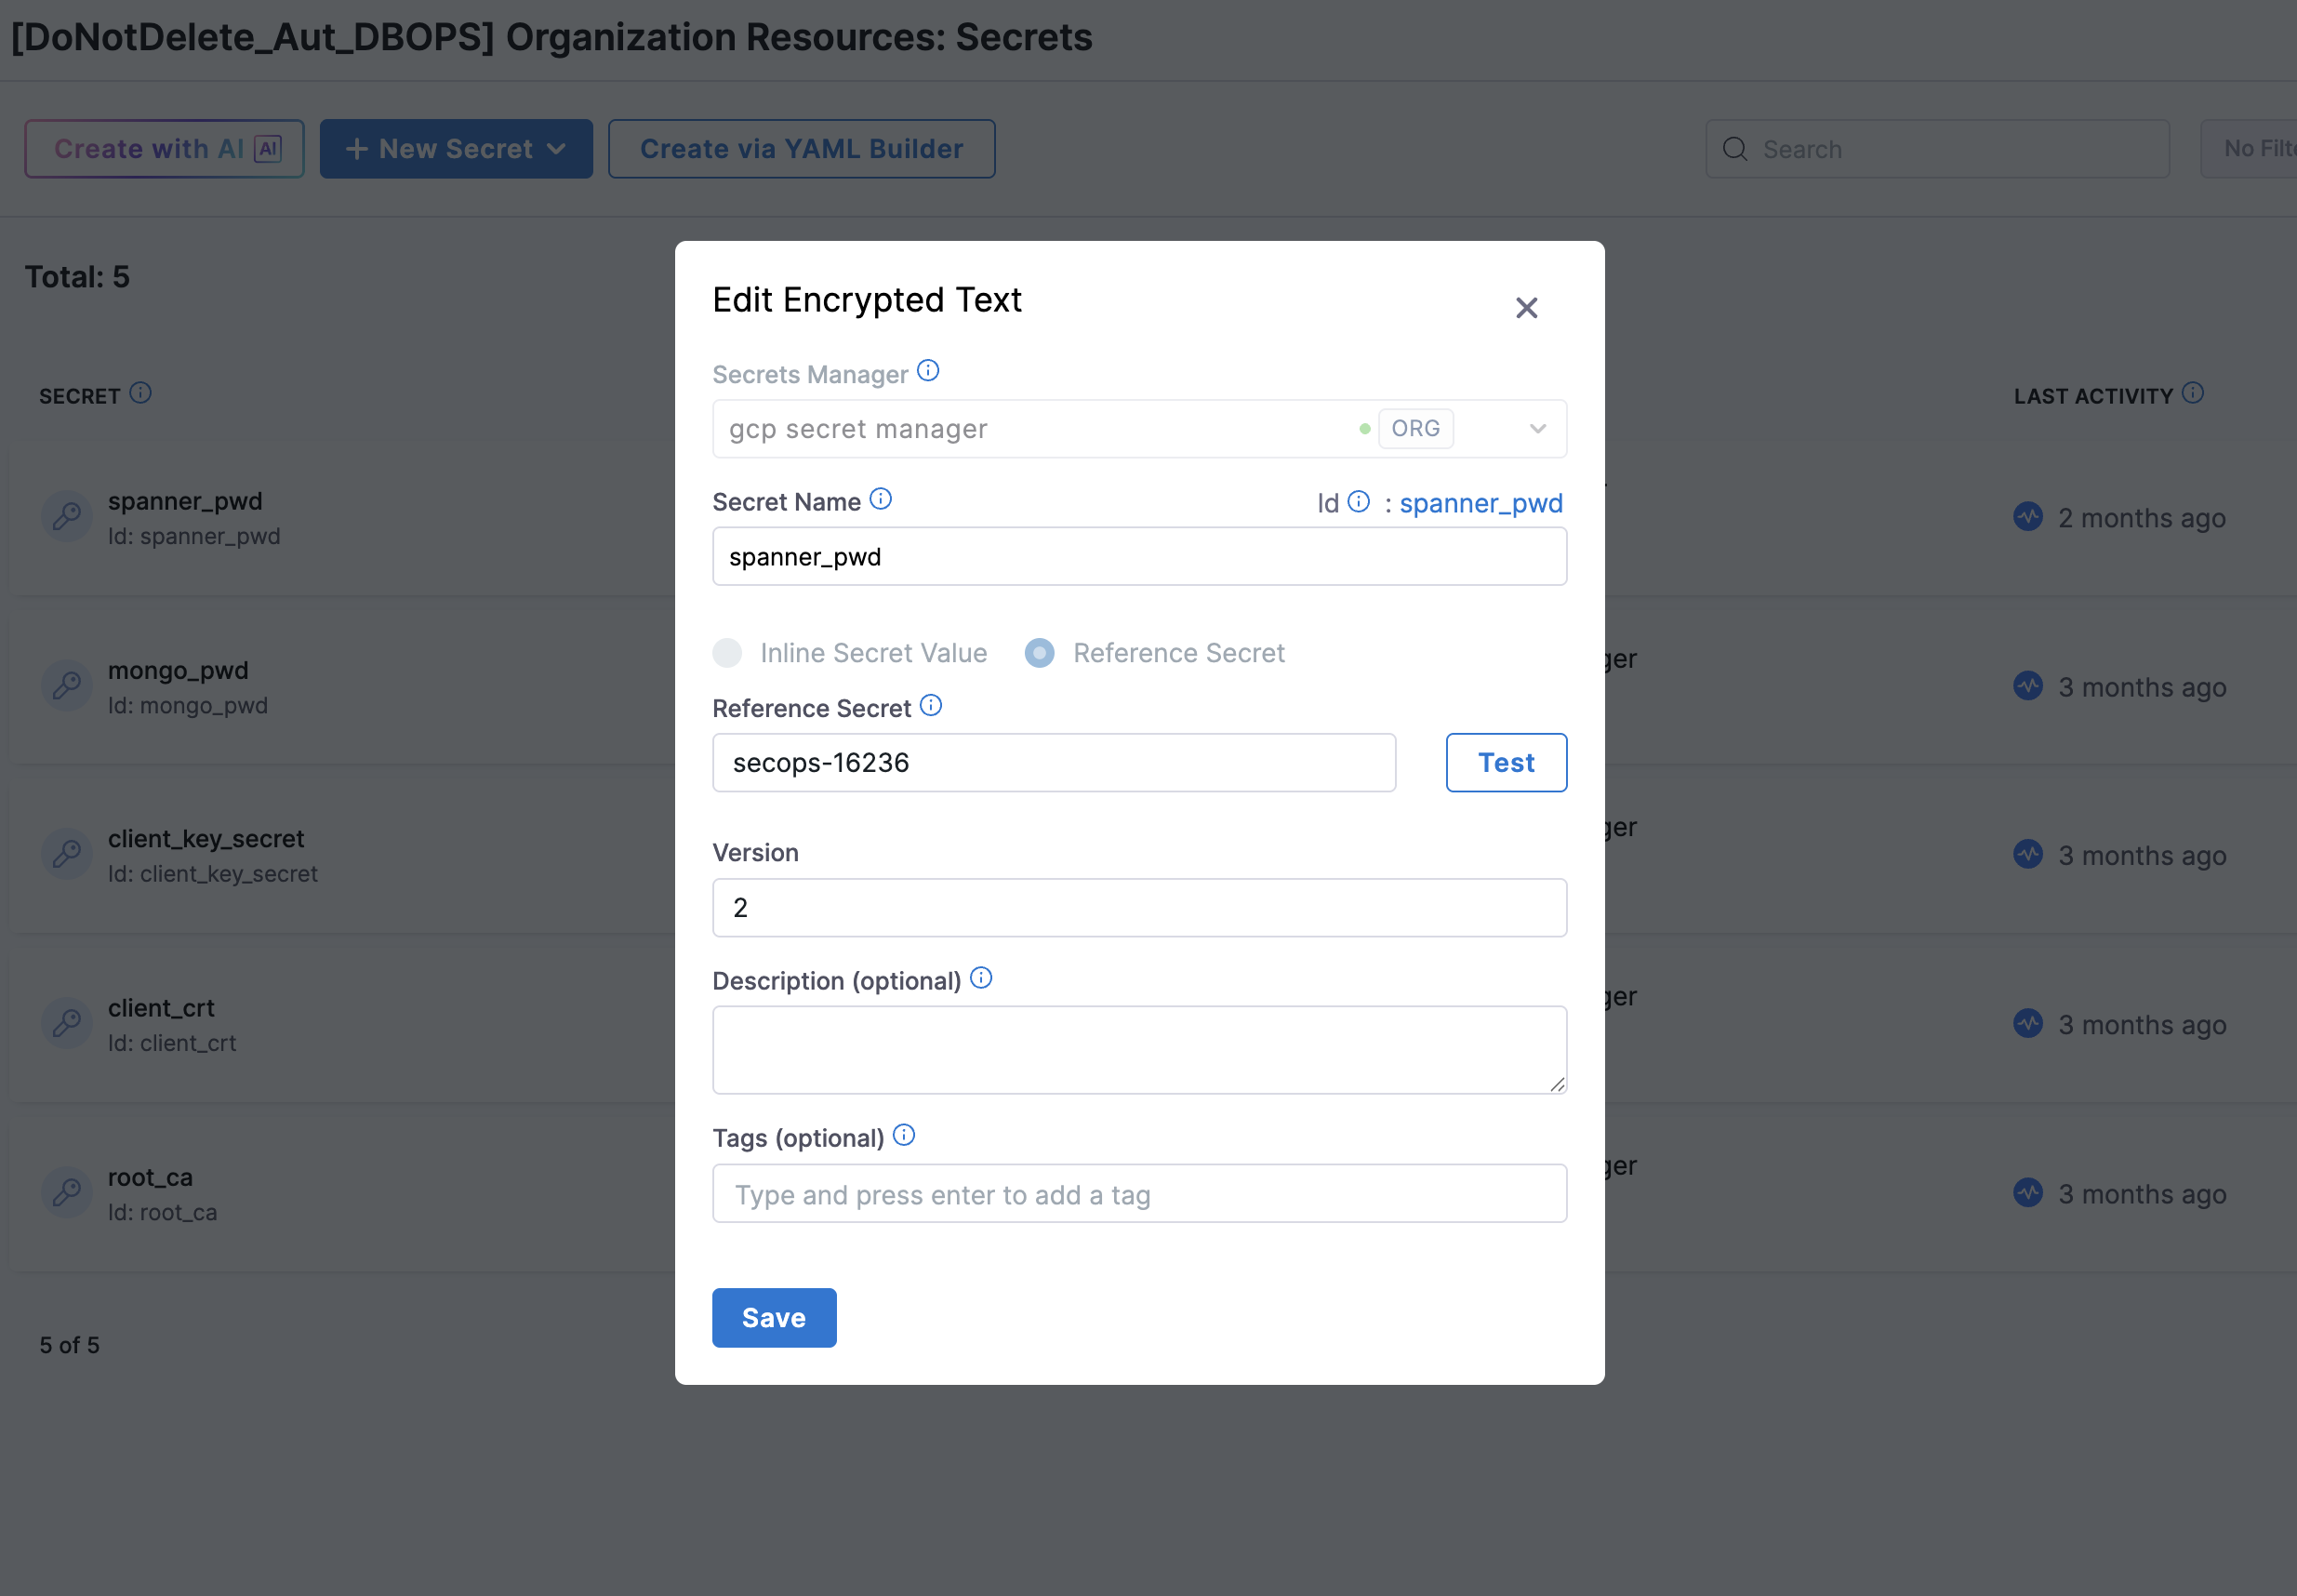Click info icon beside Tags (optional)
2297x1596 pixels.
coord(904,1135)
